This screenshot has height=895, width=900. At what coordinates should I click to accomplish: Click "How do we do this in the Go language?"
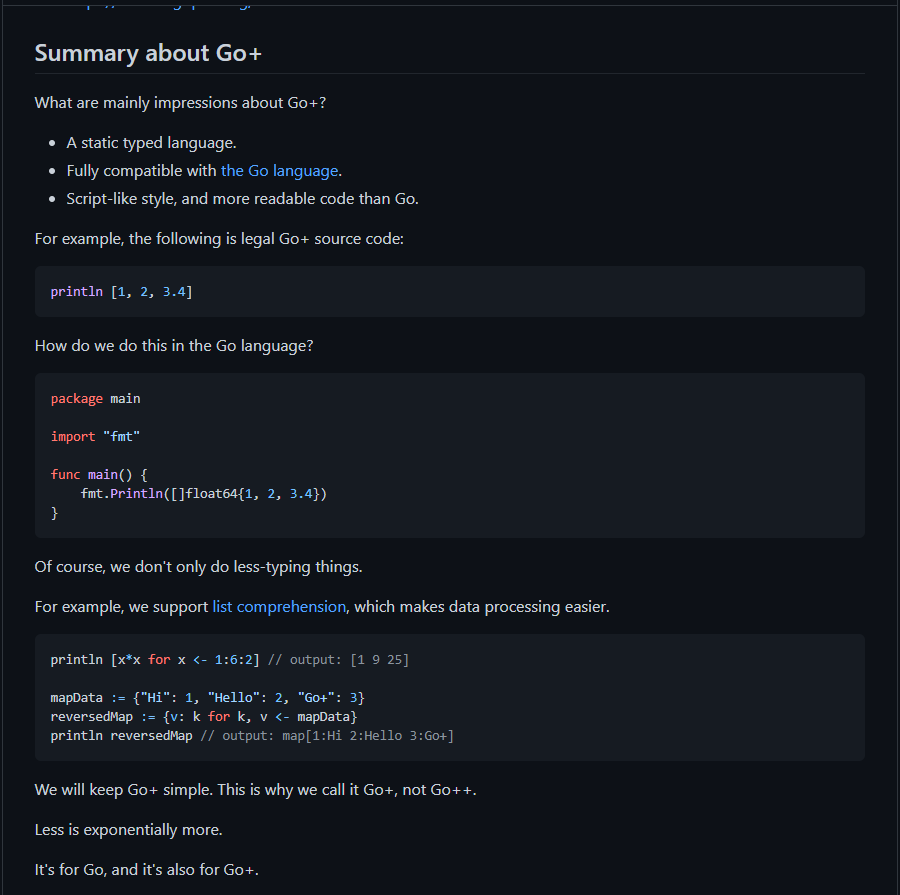pyautogui.click(x=174, y=346)
